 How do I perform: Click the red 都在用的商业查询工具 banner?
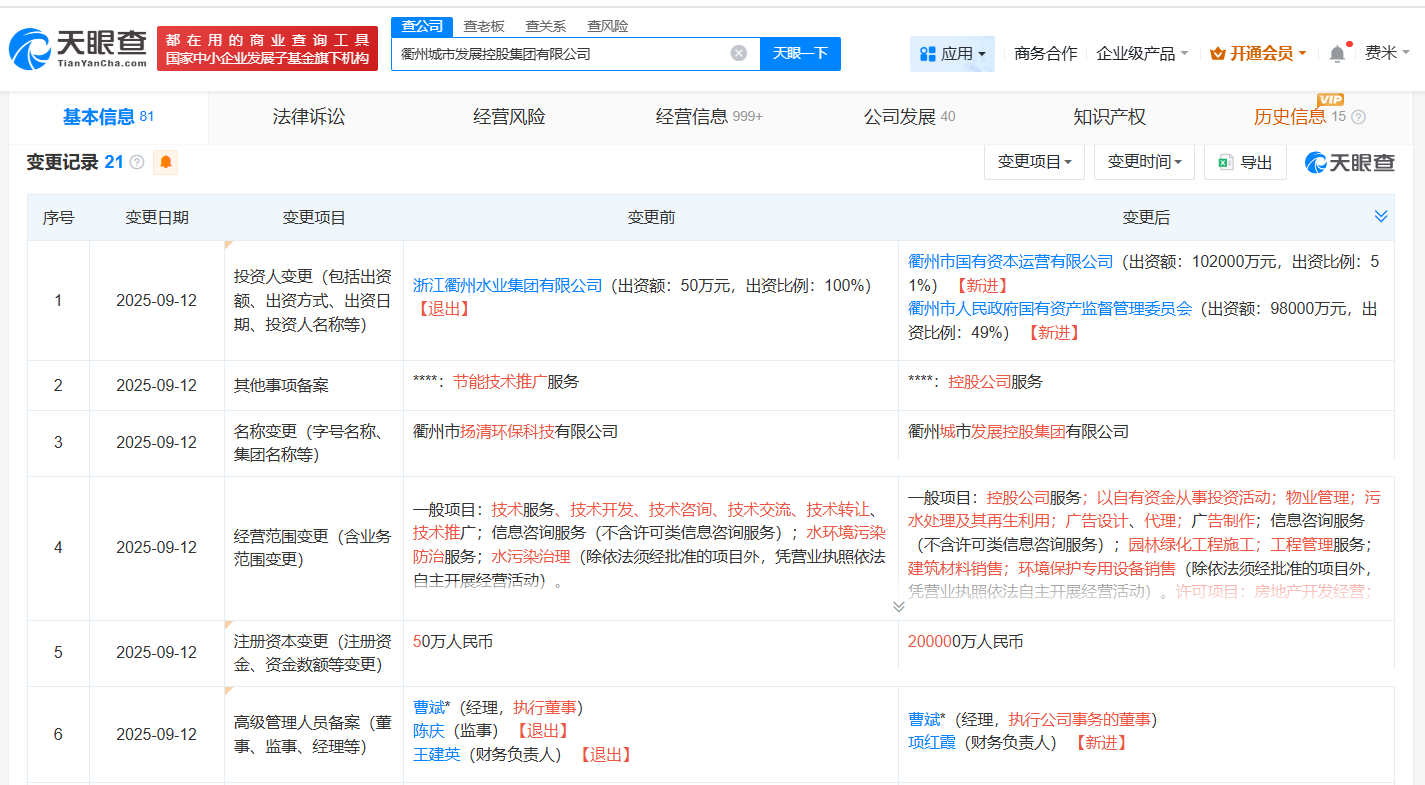coord(268,48)
